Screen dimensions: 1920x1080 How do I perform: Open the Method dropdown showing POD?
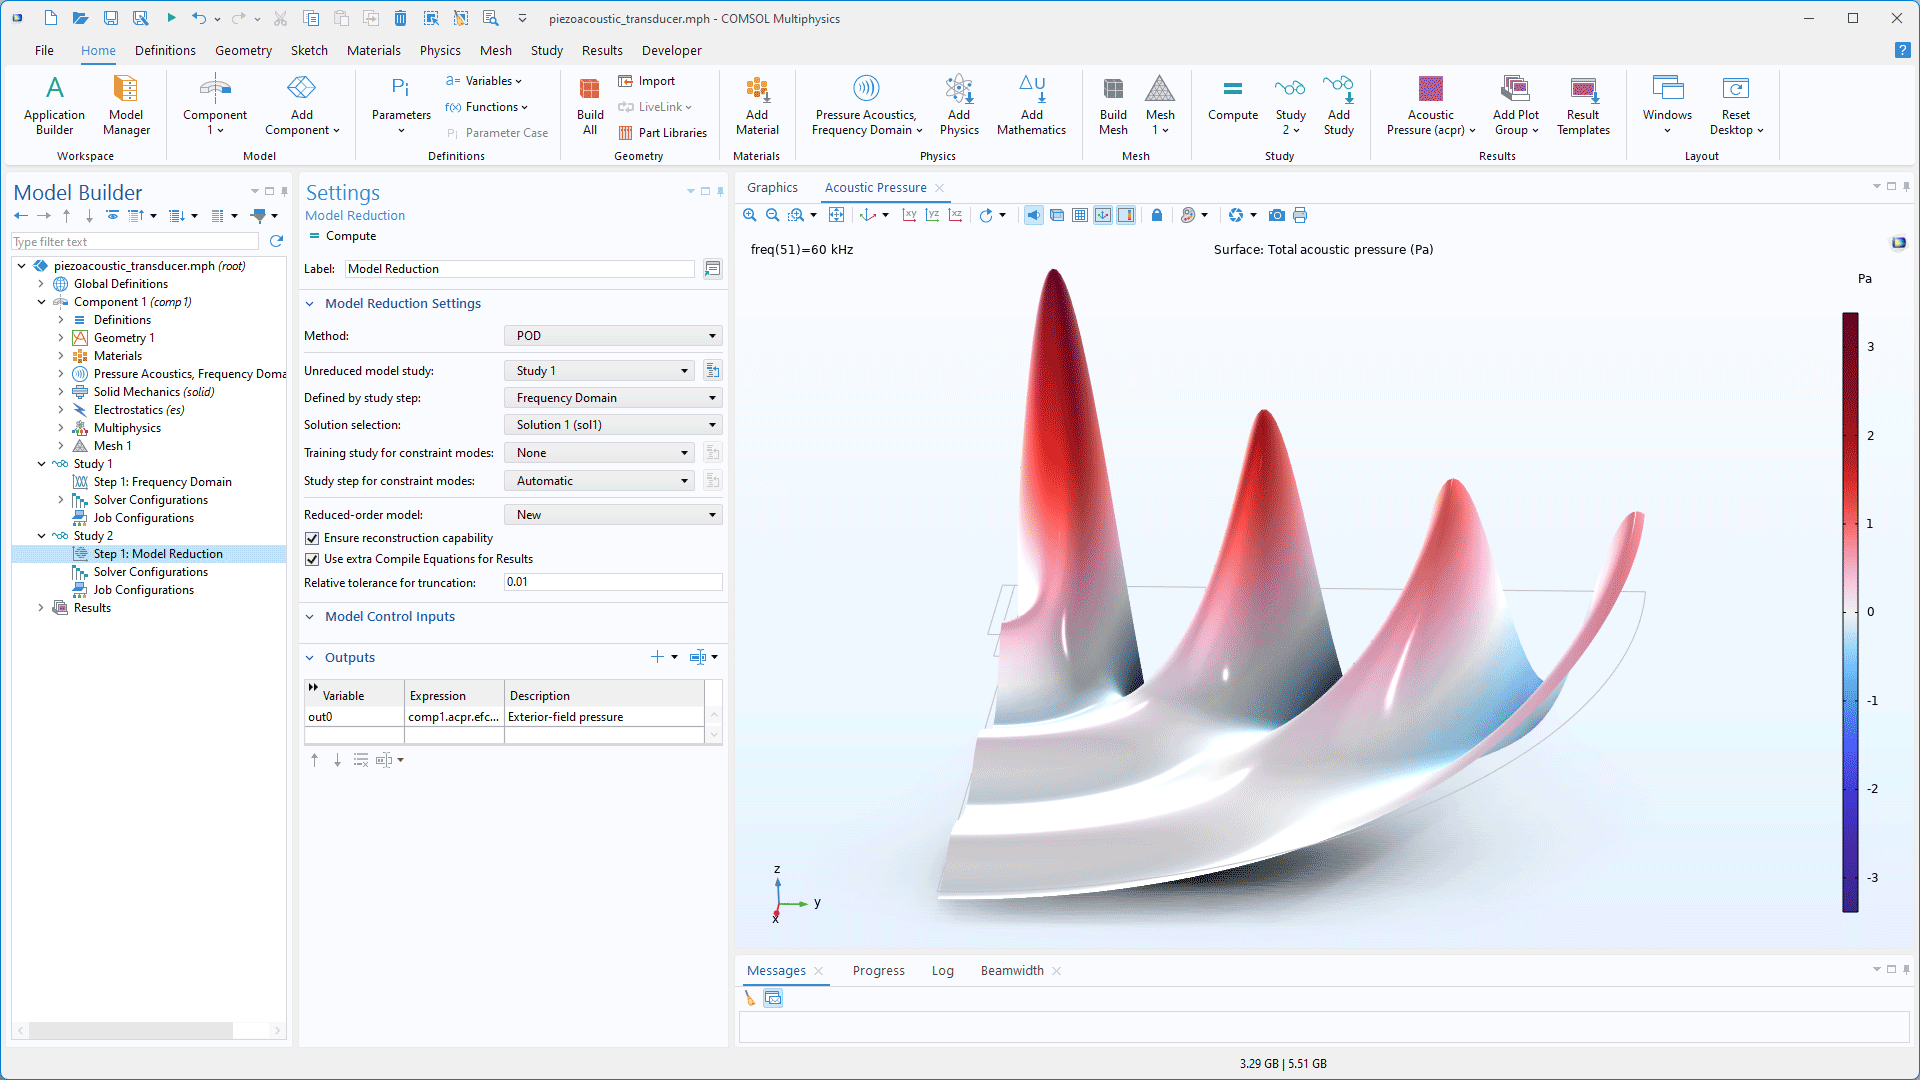[613, 336]
